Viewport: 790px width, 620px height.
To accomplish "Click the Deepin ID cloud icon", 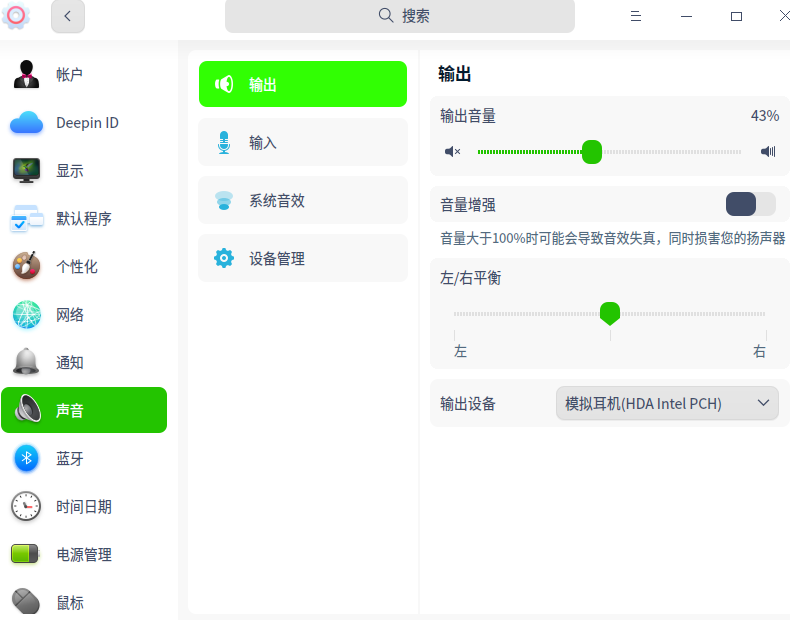I will [x=26, y=122].
